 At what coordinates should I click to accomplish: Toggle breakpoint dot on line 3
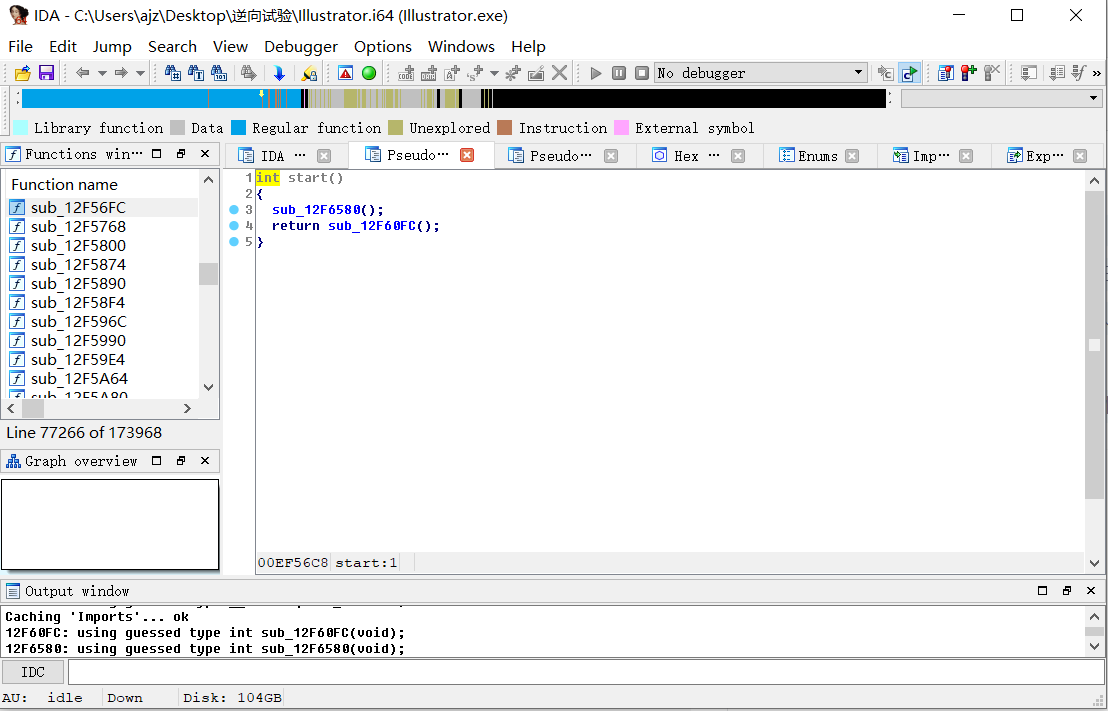click(234, 210)
